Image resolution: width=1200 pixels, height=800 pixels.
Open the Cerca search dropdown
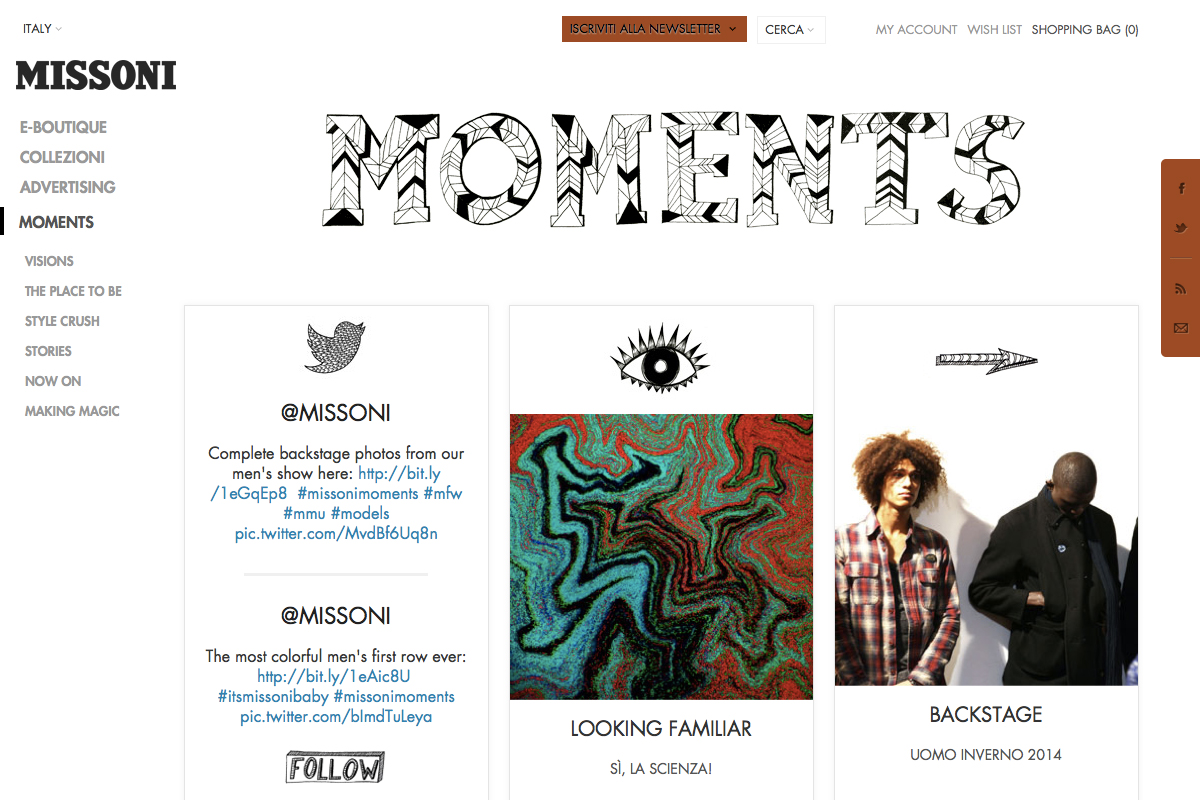point(791,30)
